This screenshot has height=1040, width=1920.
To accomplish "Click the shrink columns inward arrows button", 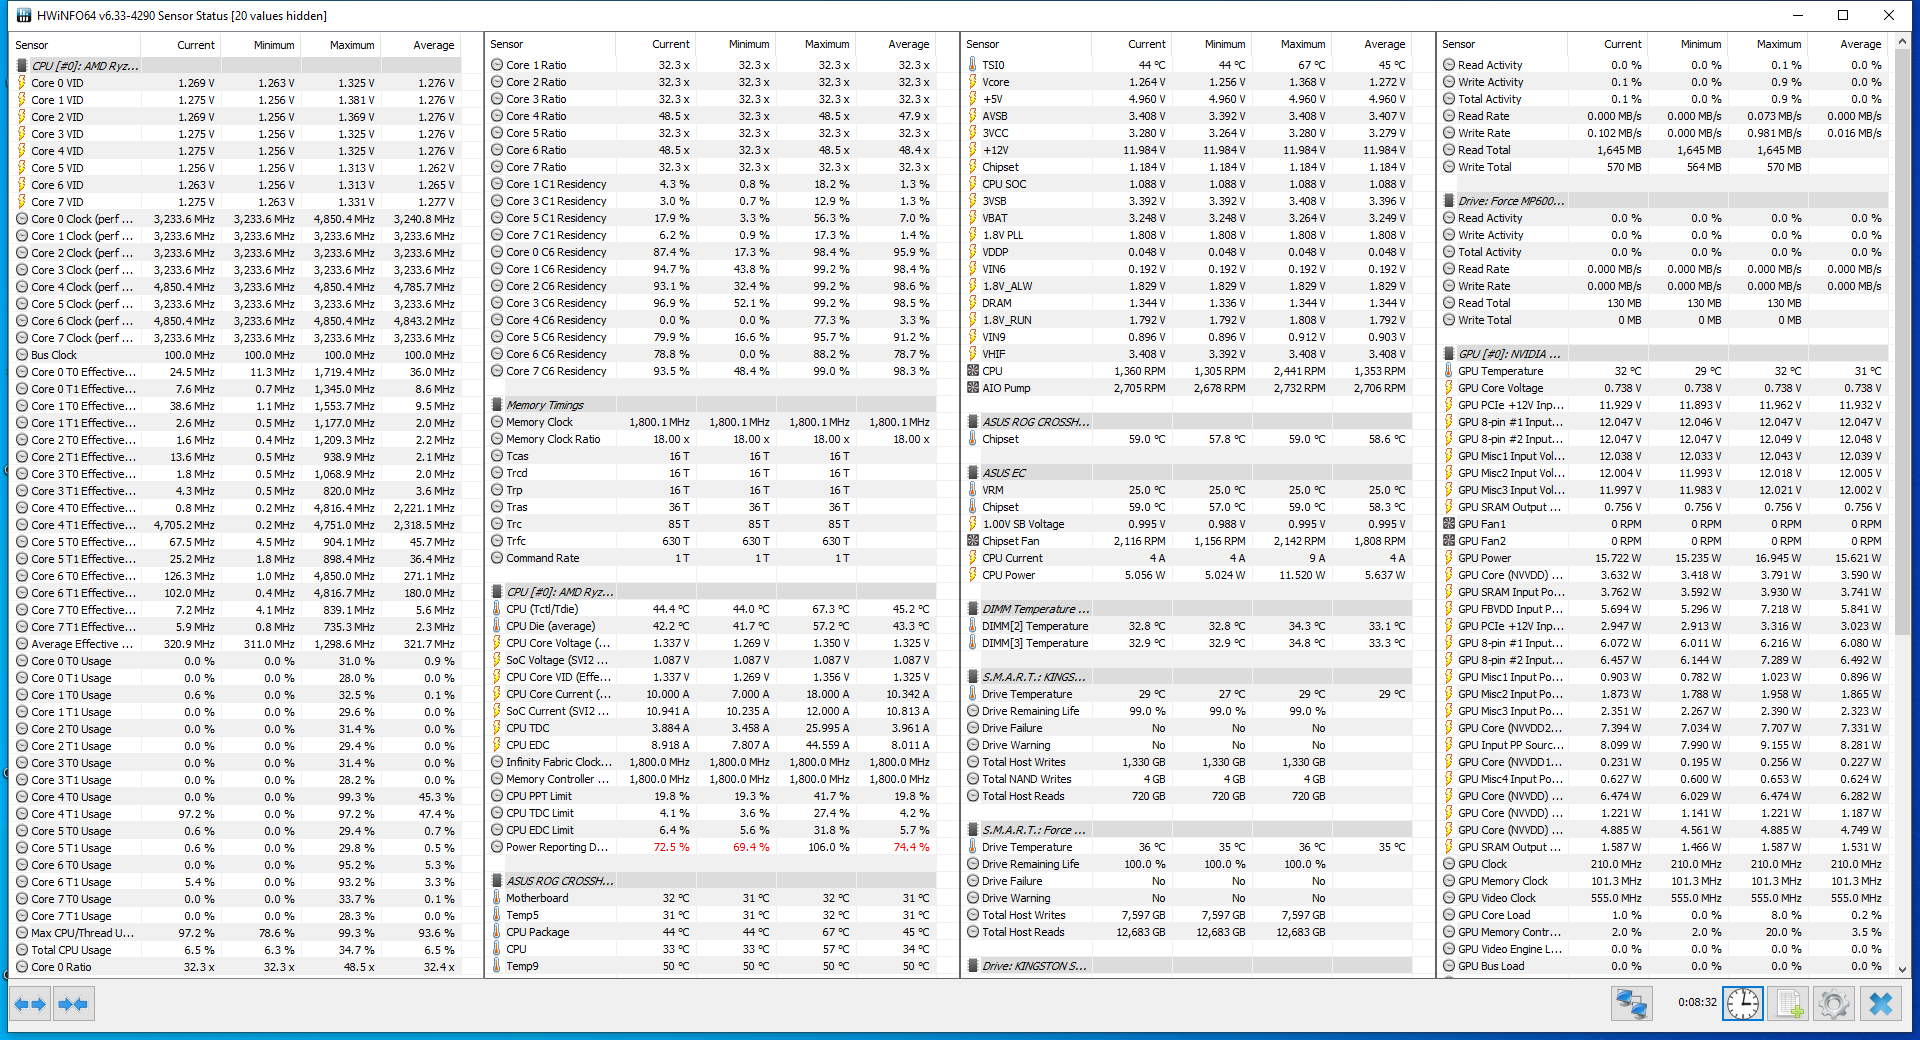I will [x=73, y=1004].
